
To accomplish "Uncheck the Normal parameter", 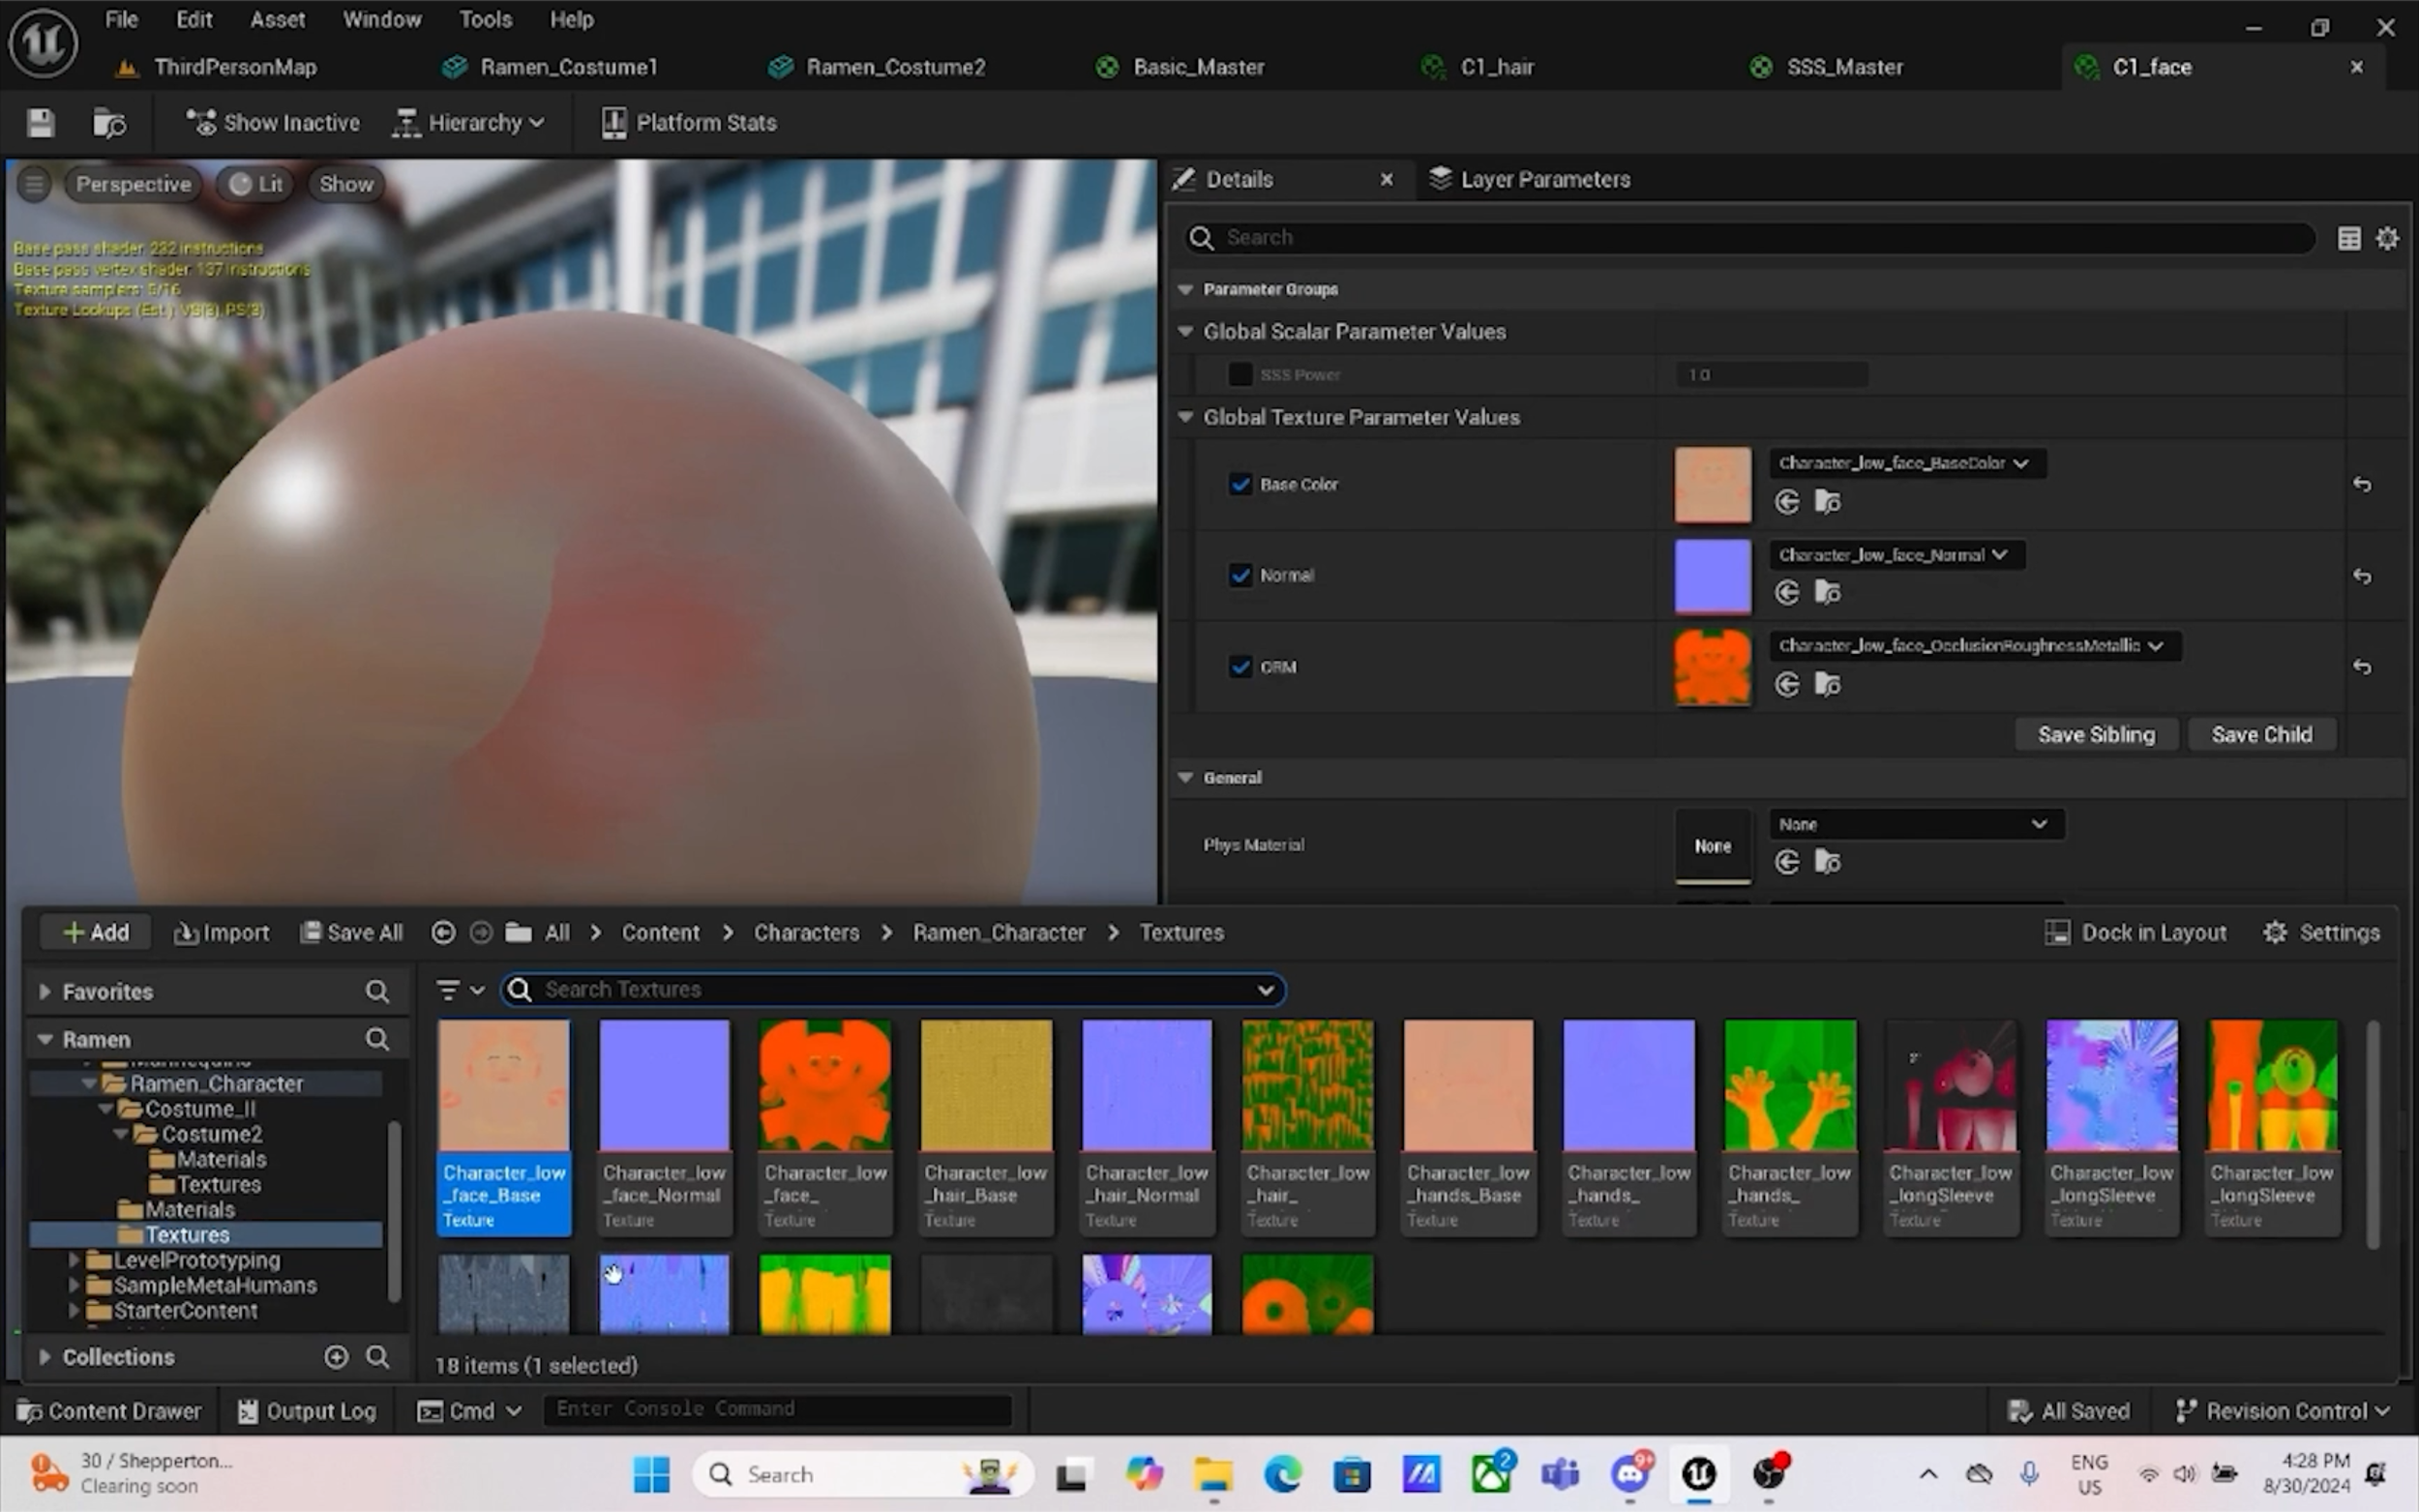I will click(1240, 576).
